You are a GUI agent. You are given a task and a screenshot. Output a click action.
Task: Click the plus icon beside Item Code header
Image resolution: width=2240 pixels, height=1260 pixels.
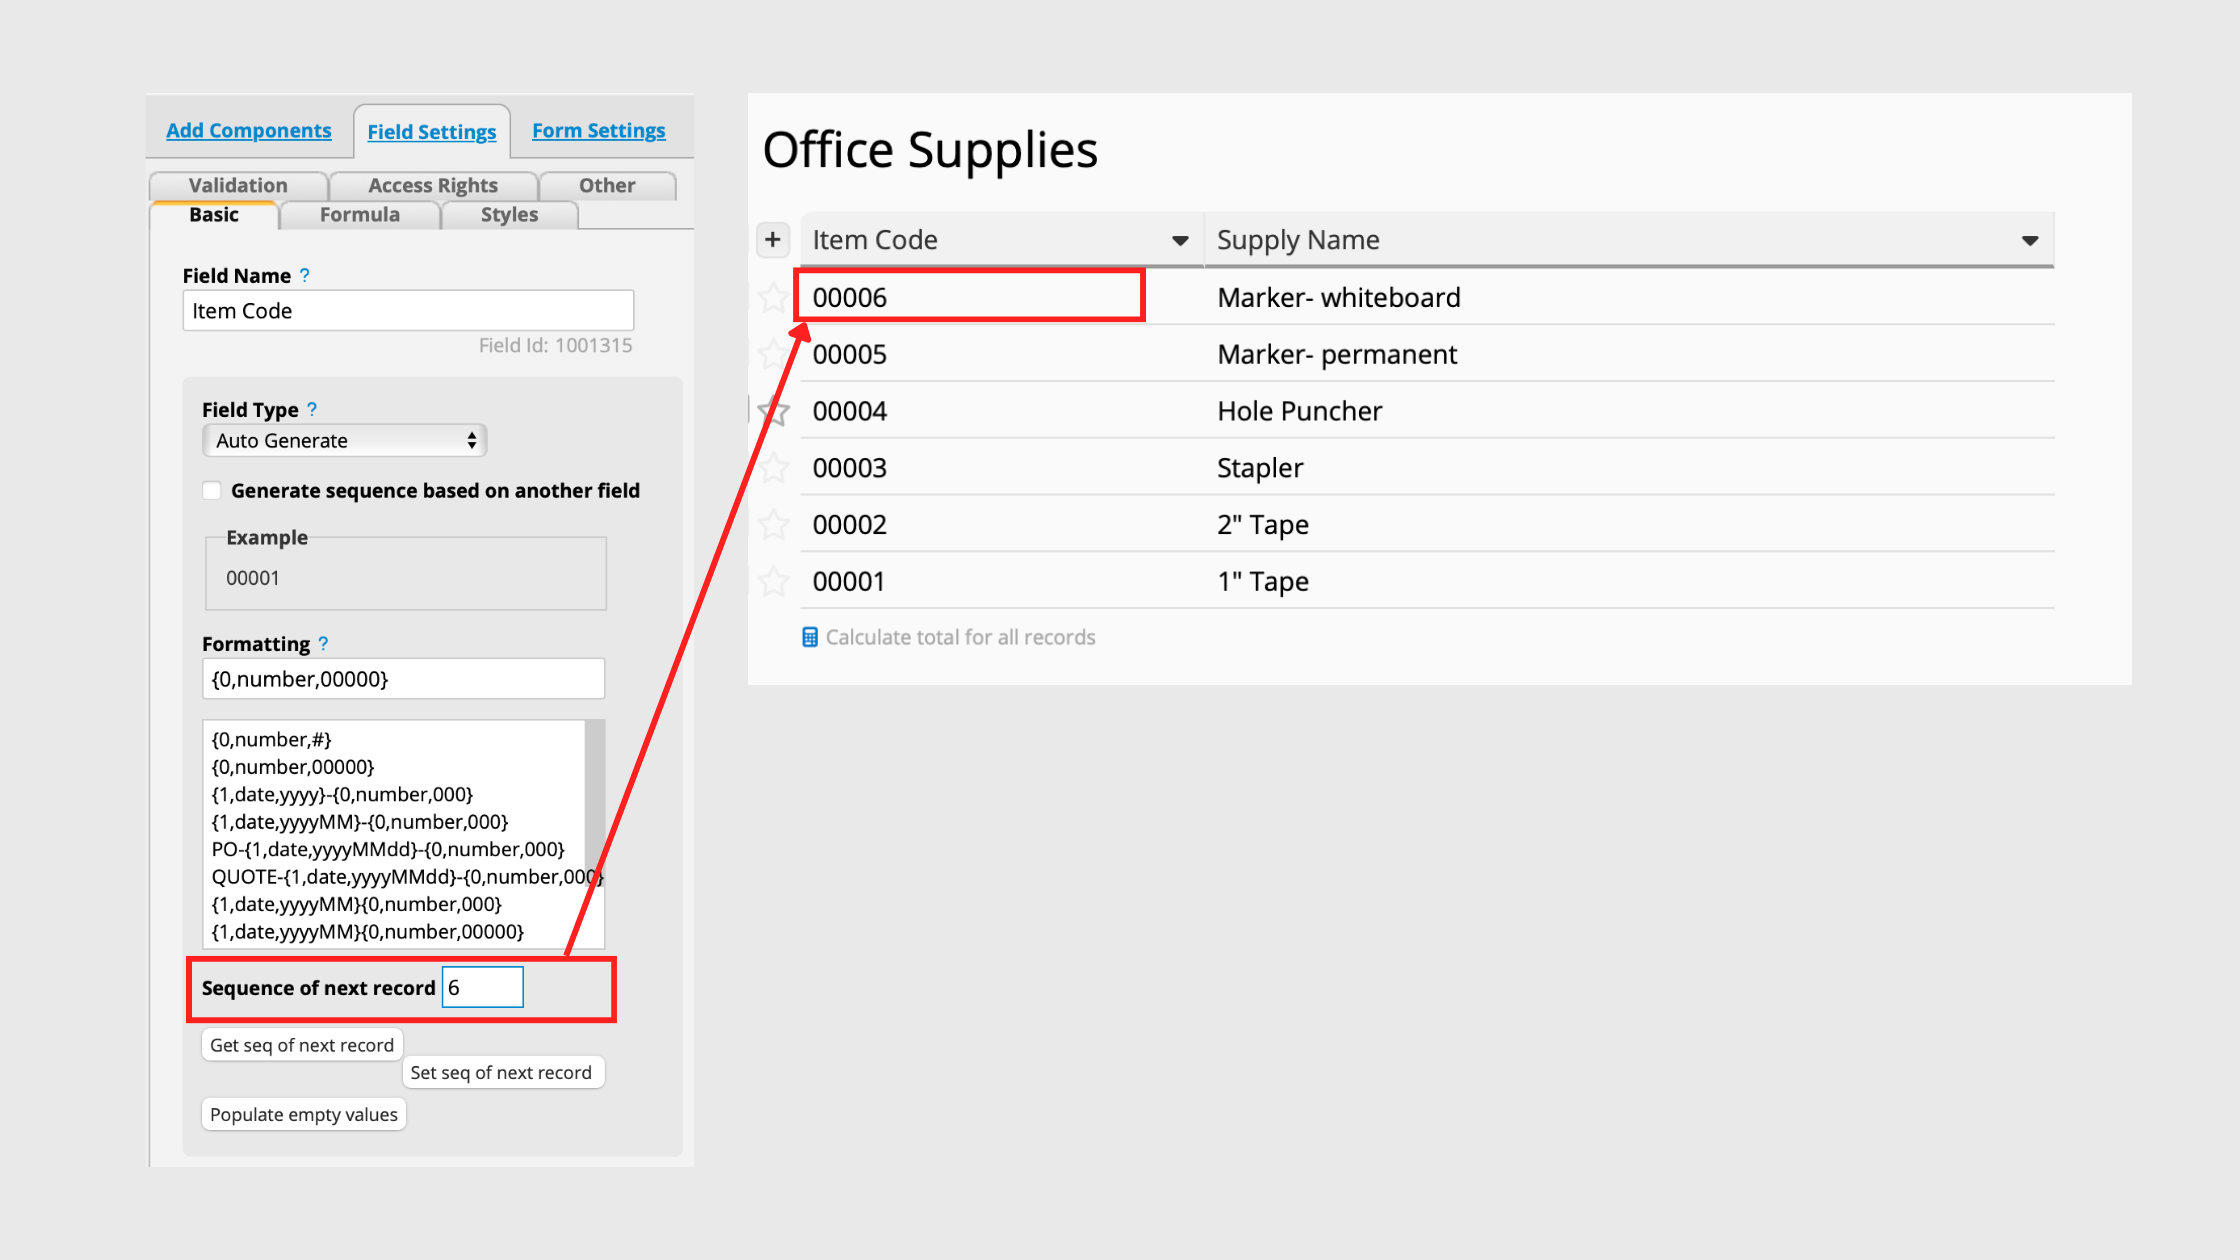772,240
